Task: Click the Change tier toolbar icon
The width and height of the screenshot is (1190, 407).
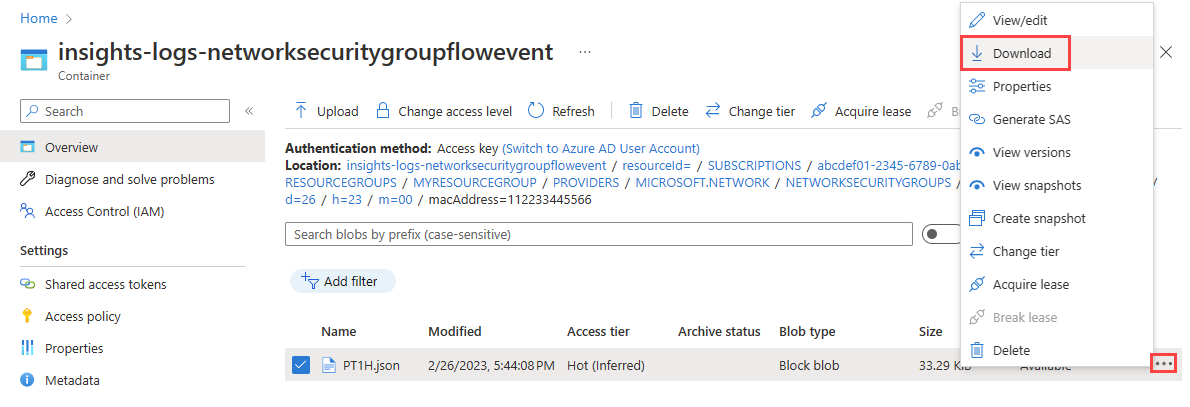Action: (x=712, y=111)
